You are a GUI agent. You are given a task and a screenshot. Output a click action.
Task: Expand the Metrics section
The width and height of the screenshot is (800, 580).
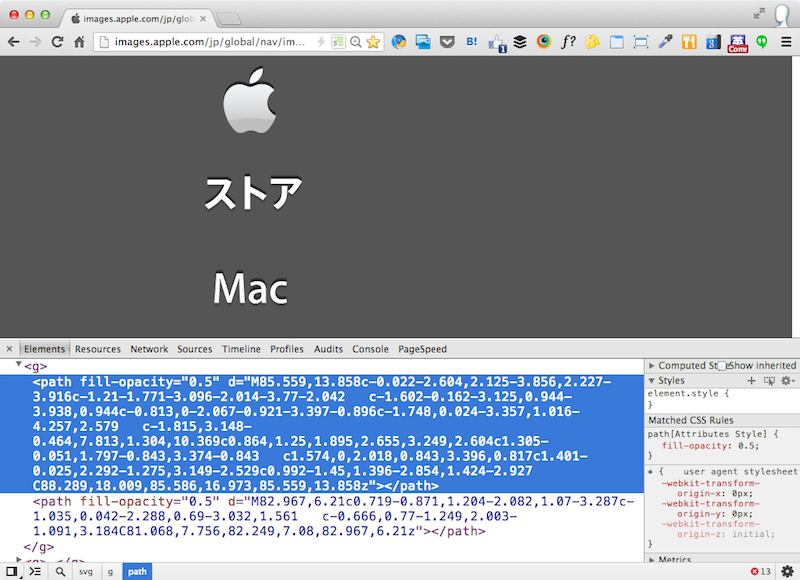click(652, 560)
